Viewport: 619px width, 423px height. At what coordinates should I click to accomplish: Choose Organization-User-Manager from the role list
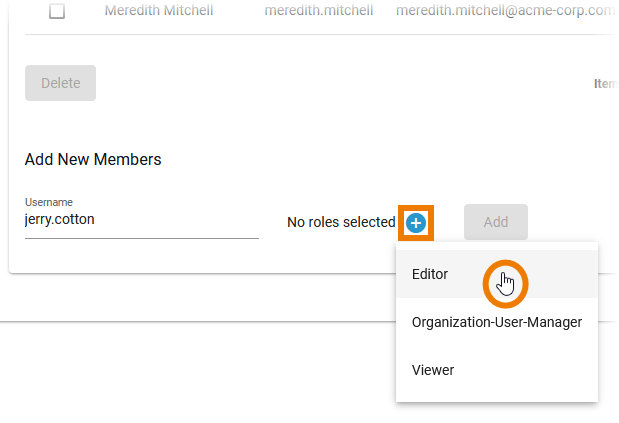[496, 322]
